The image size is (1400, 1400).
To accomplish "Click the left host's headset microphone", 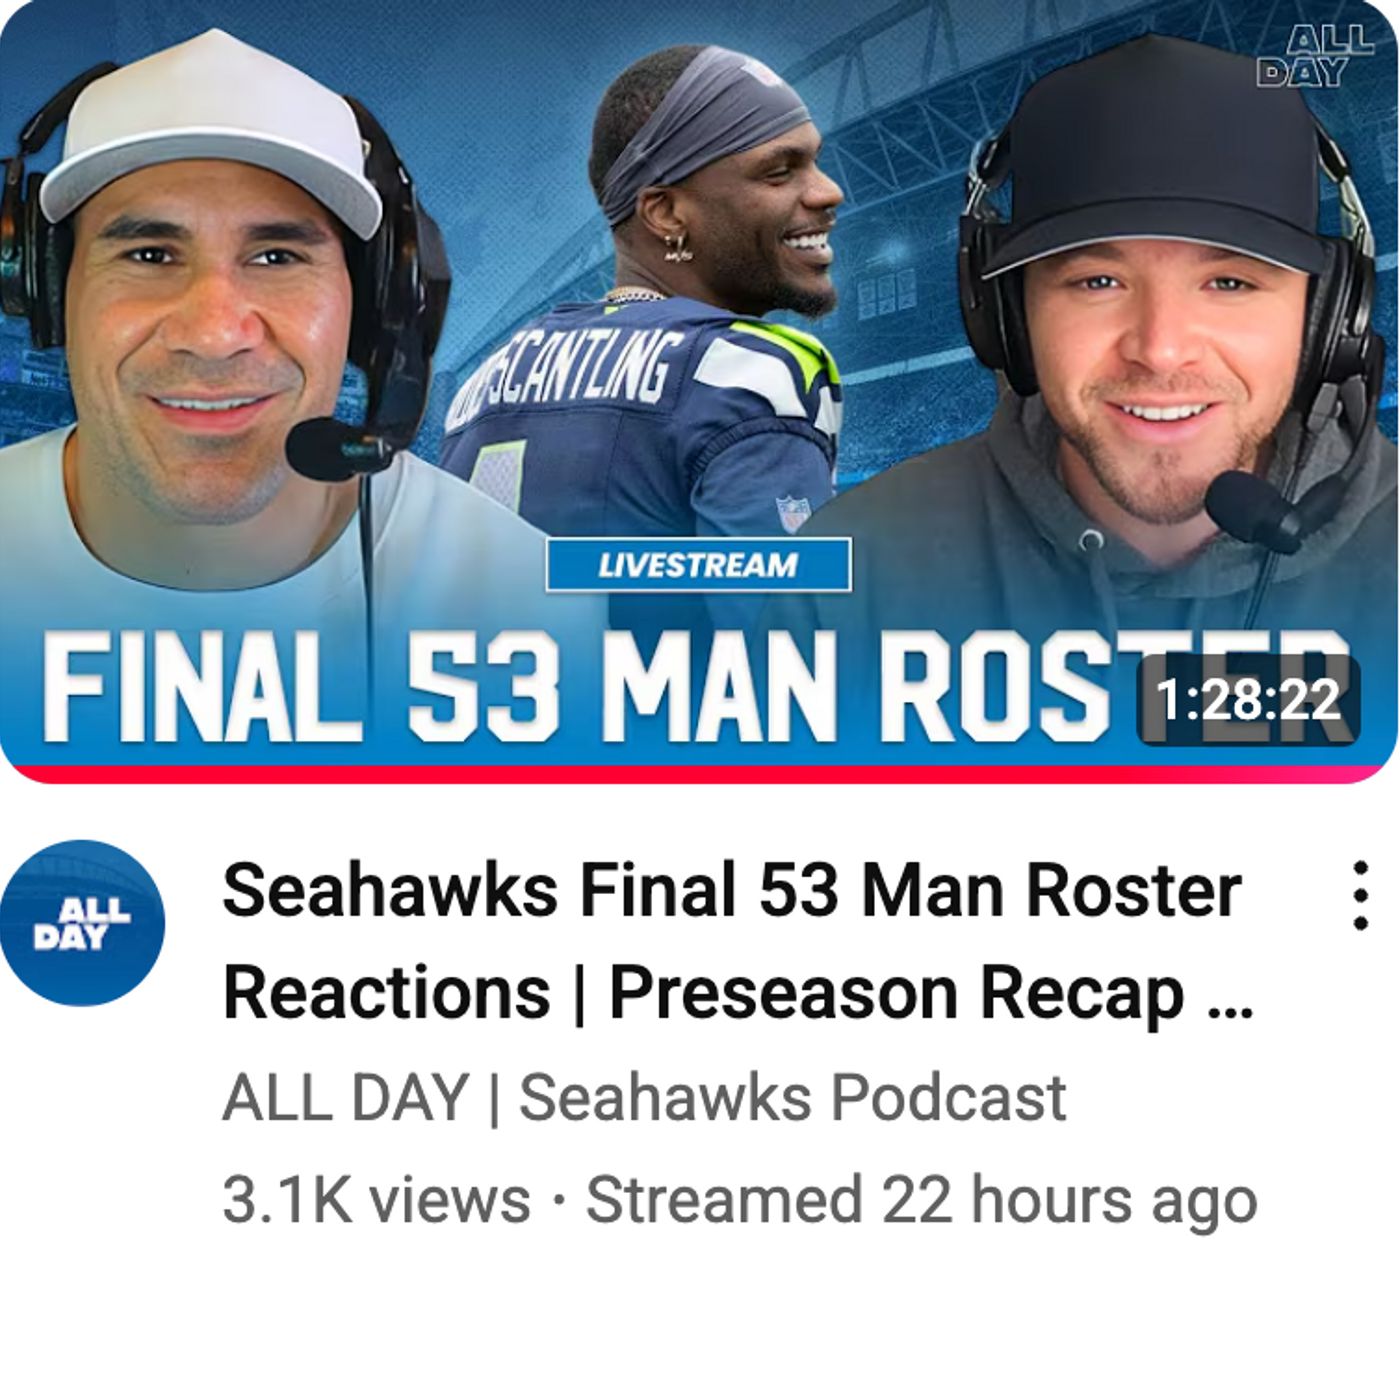I will (335, 449).
